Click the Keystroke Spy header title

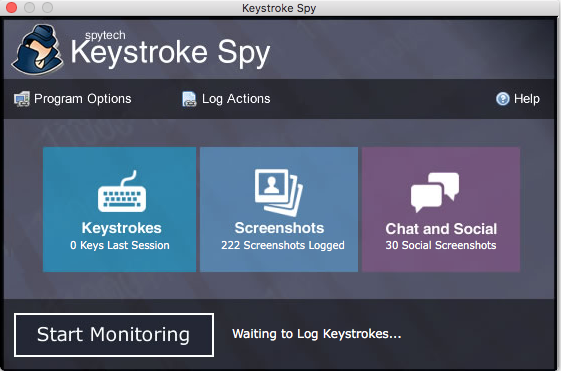click(x=170, y=53)
